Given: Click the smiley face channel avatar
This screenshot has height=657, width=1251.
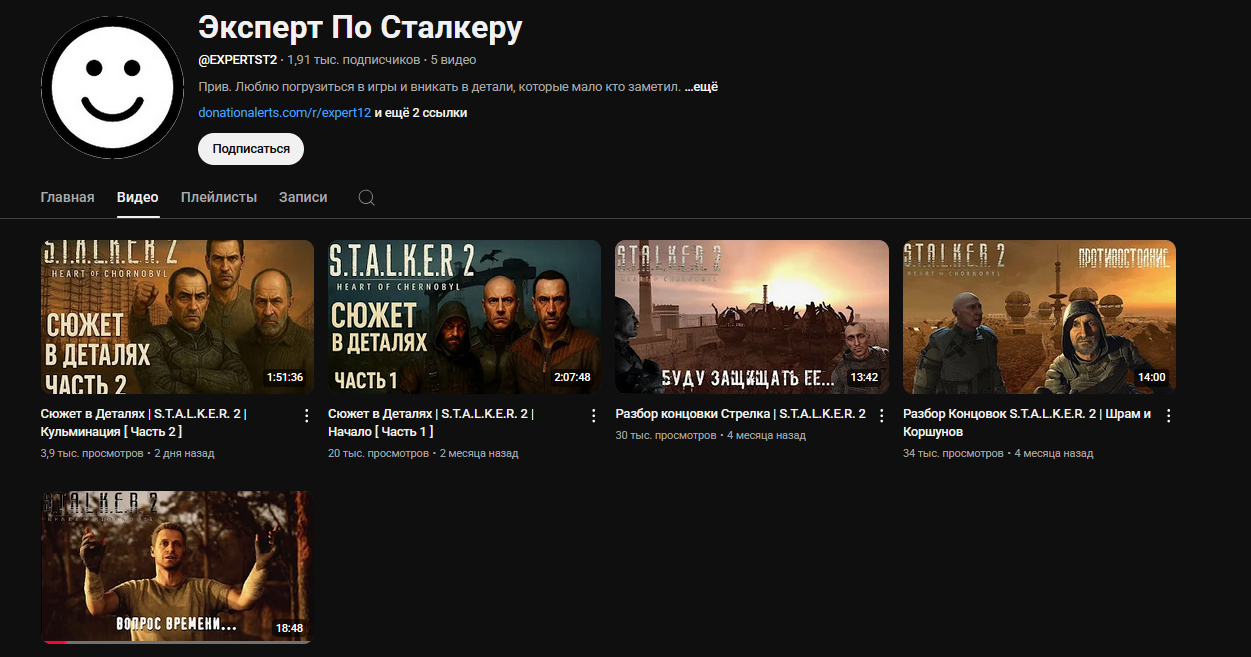Looking at the screenshot, I should click(x=112, y=87).
